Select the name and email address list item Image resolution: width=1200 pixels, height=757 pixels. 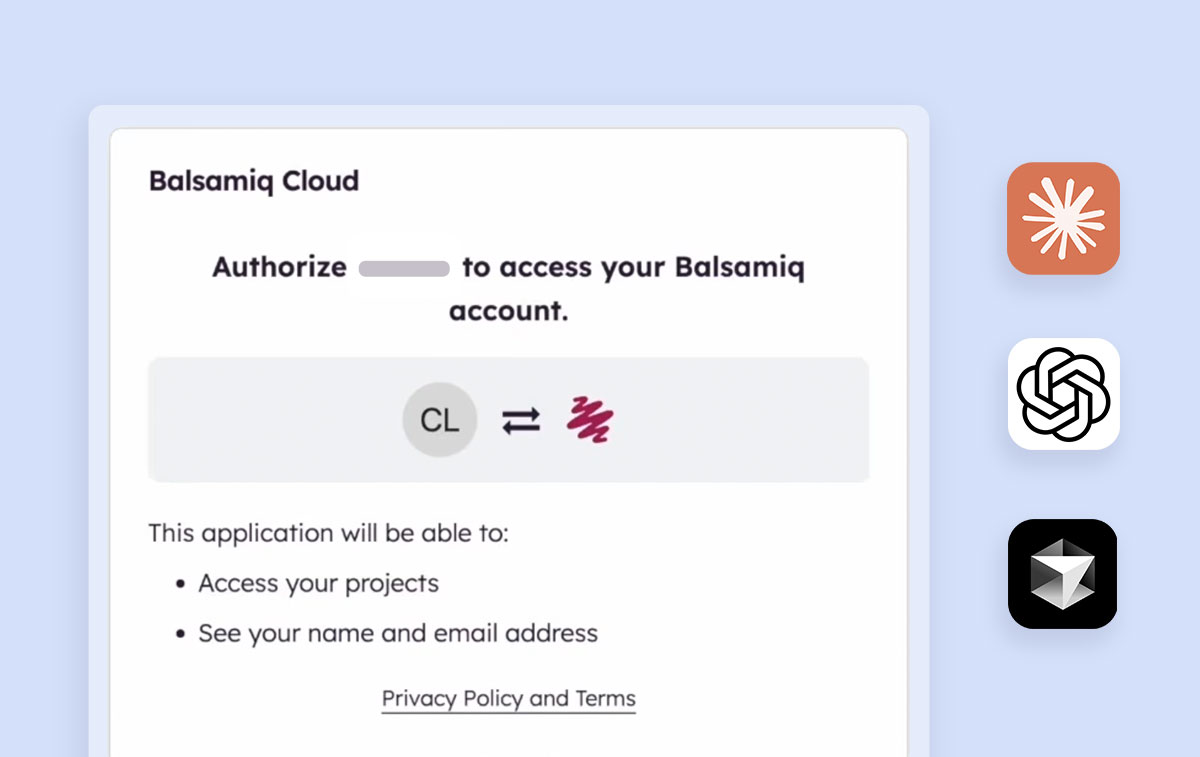tap(398, 633)
